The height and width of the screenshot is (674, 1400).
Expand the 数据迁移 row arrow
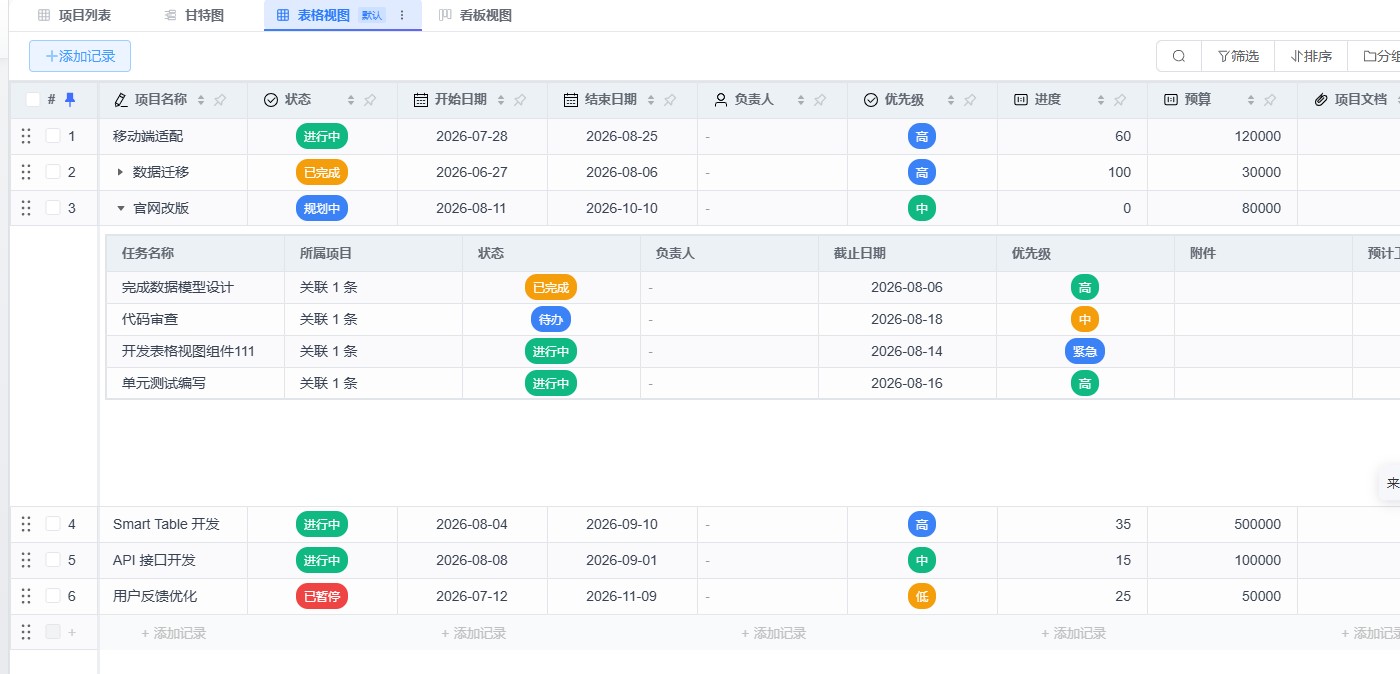click(121, 172)
